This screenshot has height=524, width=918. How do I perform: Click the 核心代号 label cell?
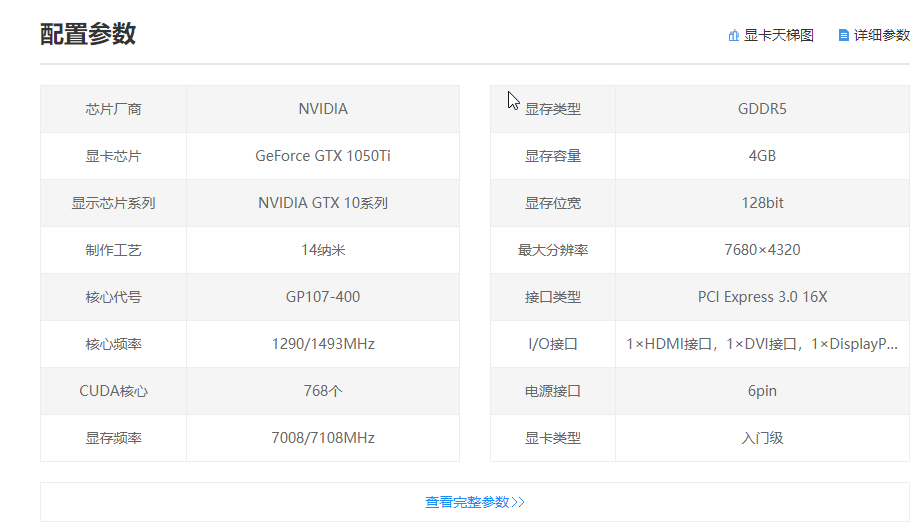[114, 297]
